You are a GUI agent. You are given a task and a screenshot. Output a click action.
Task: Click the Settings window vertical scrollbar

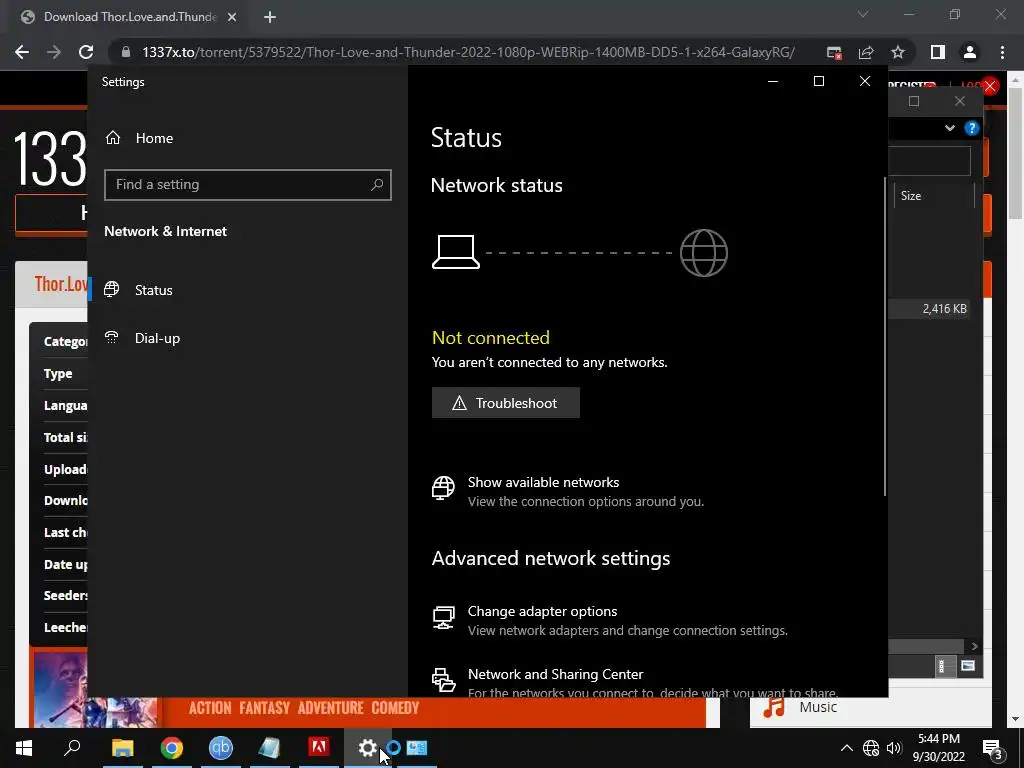pyautogui.click(x=885, y=336)
